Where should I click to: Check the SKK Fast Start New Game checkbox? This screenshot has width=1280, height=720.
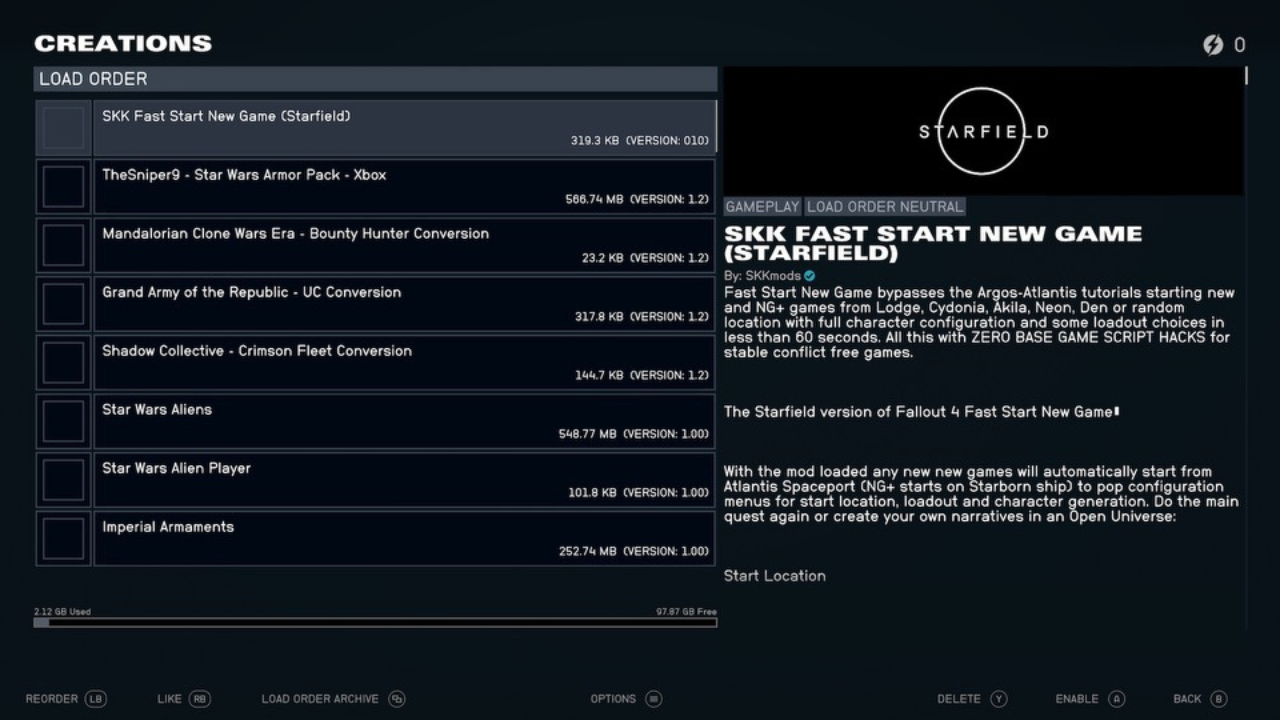click(x=63, y=127)
